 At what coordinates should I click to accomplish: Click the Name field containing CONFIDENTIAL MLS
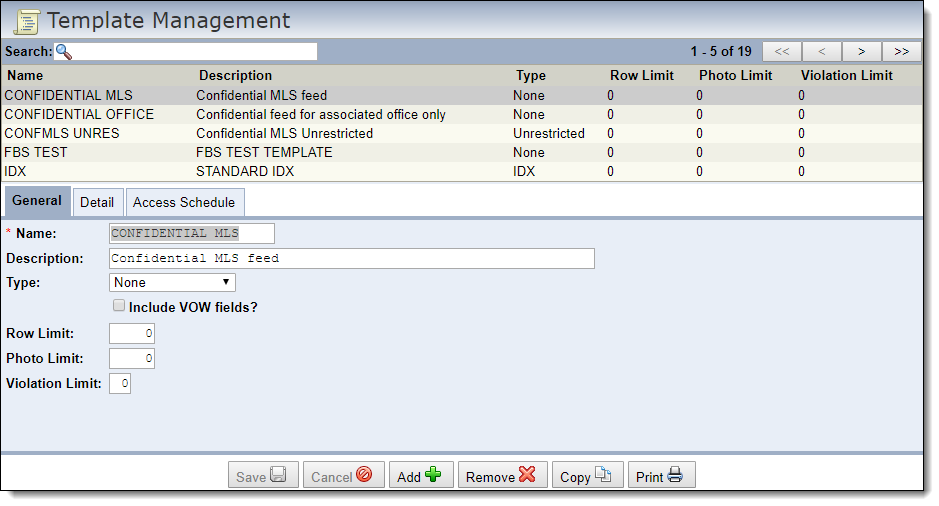point(192,234)
